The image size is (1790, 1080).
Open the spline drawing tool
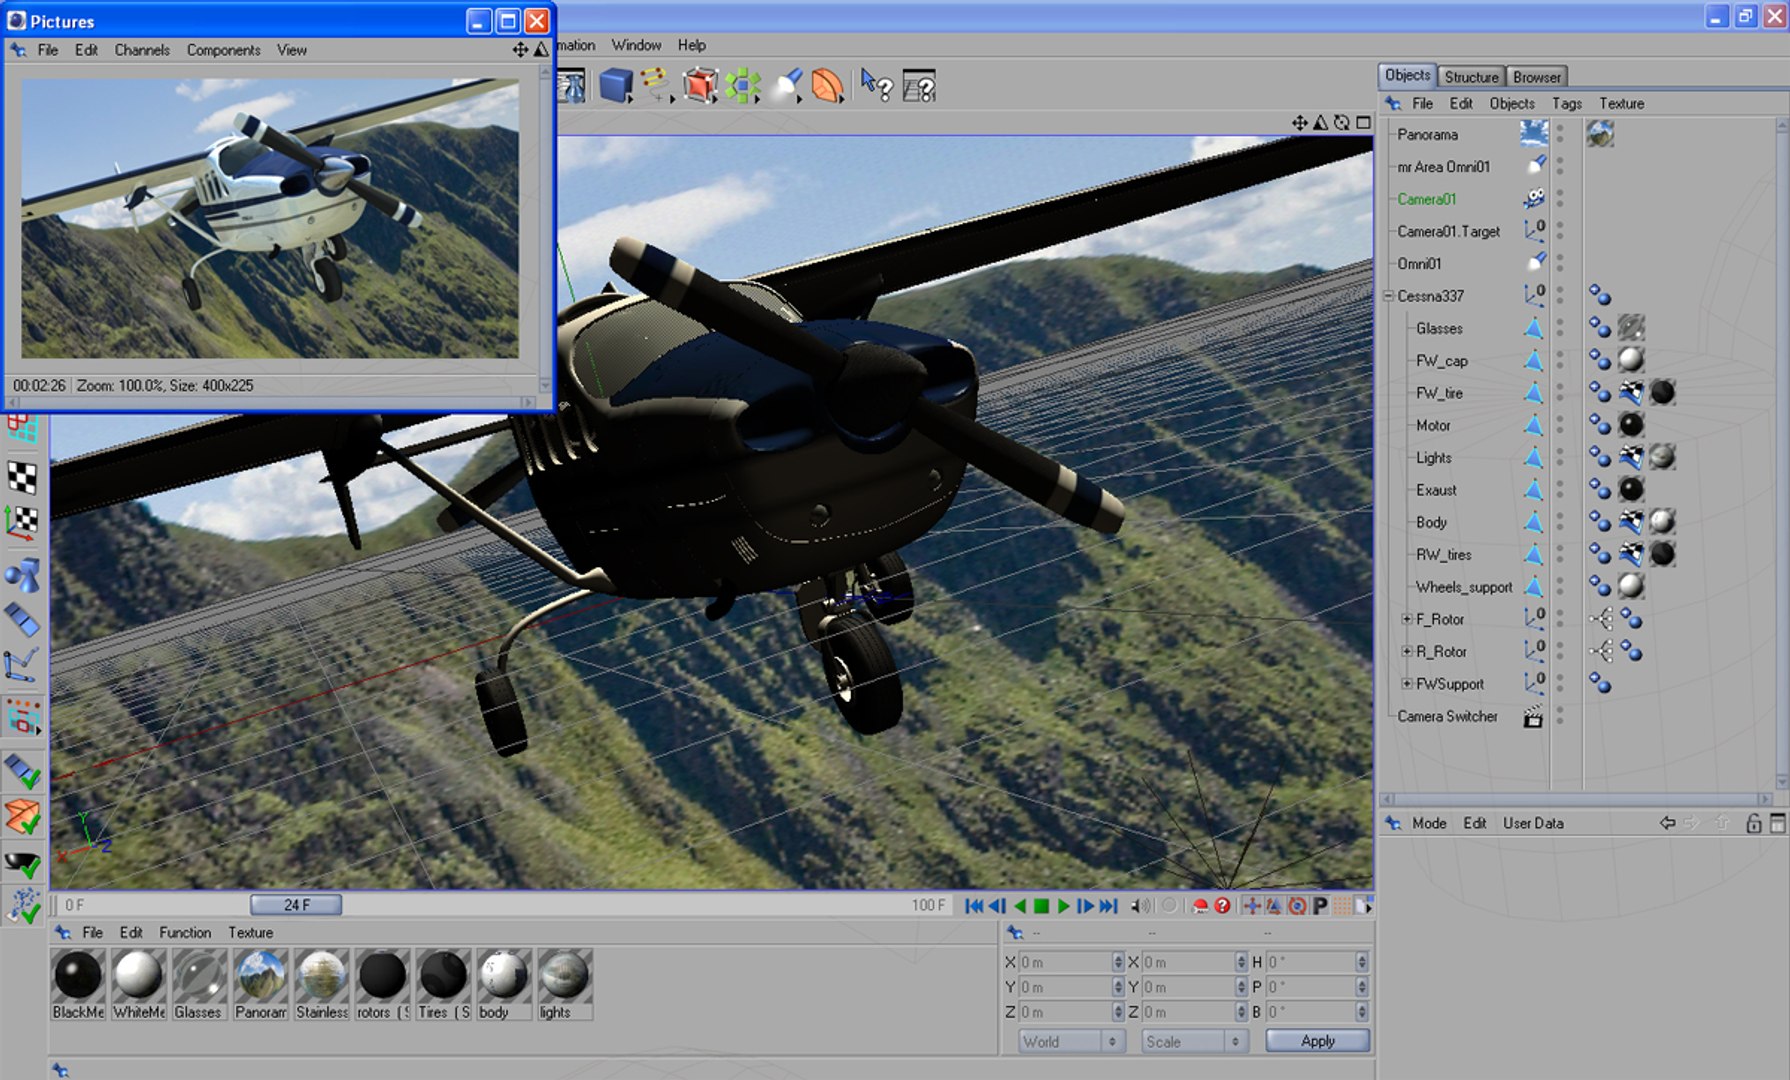tap(655, 84)
